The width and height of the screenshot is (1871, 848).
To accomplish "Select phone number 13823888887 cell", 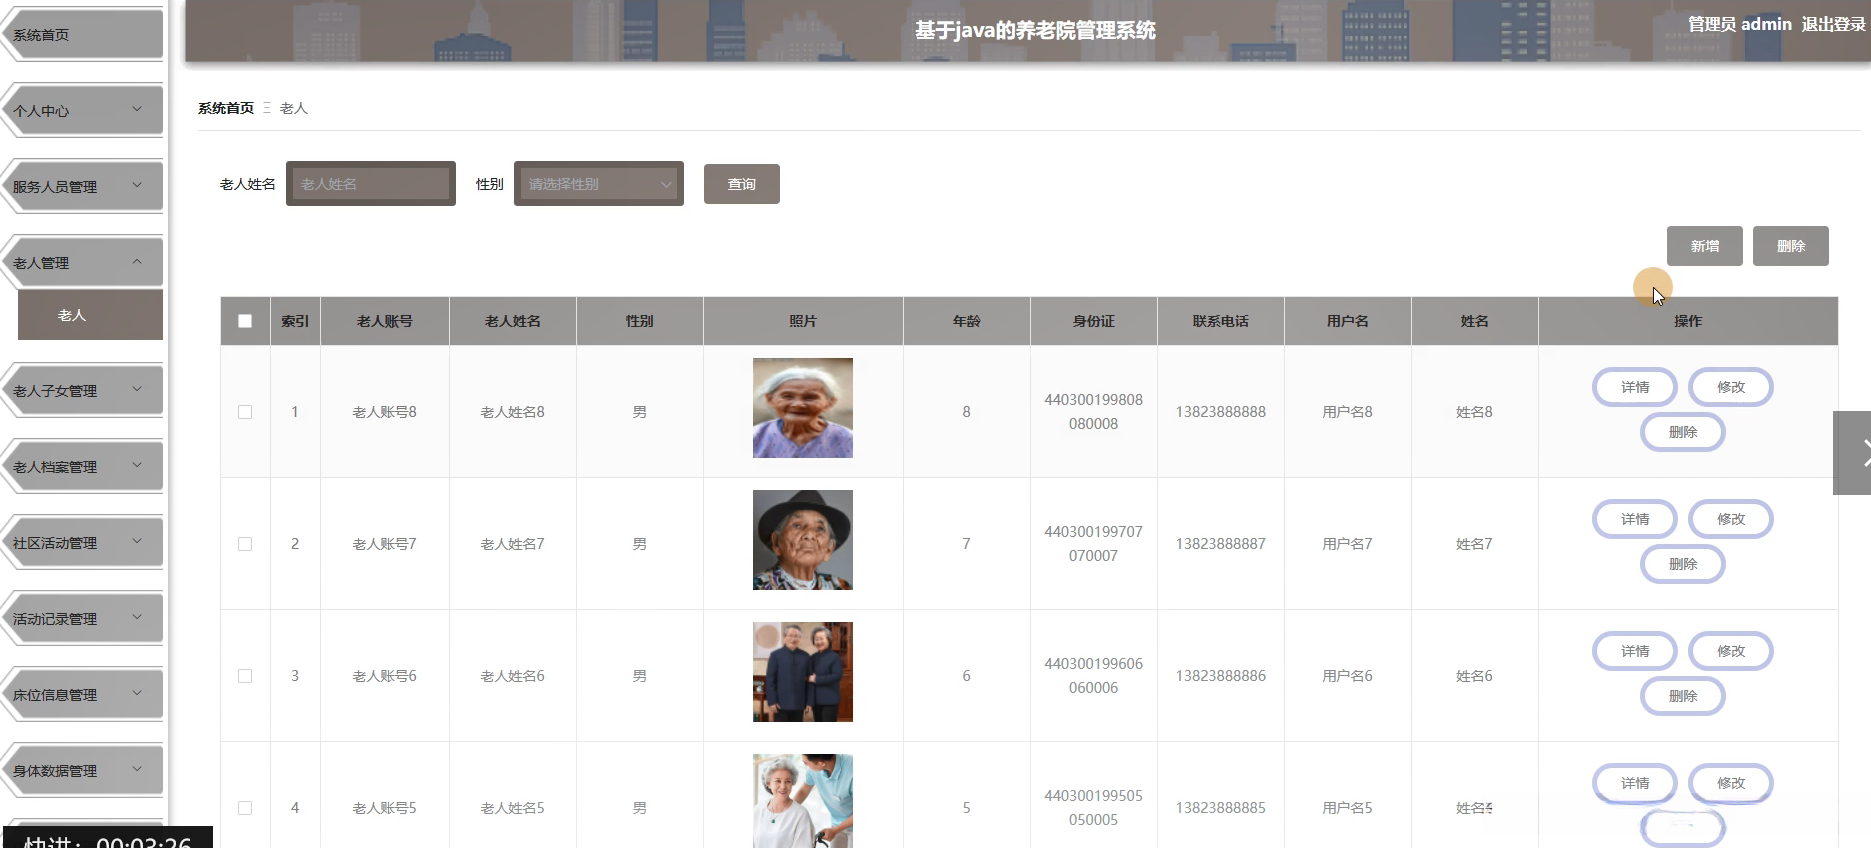I will pyautogui.click(x=1221, y=544).
